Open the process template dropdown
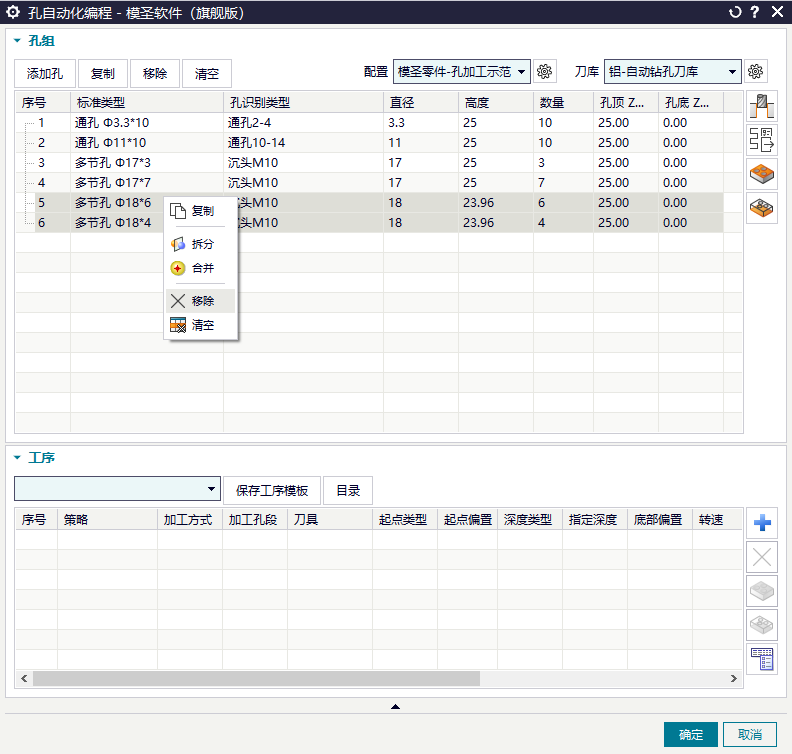This screenshot has height=754, width=792. [117, 489]
